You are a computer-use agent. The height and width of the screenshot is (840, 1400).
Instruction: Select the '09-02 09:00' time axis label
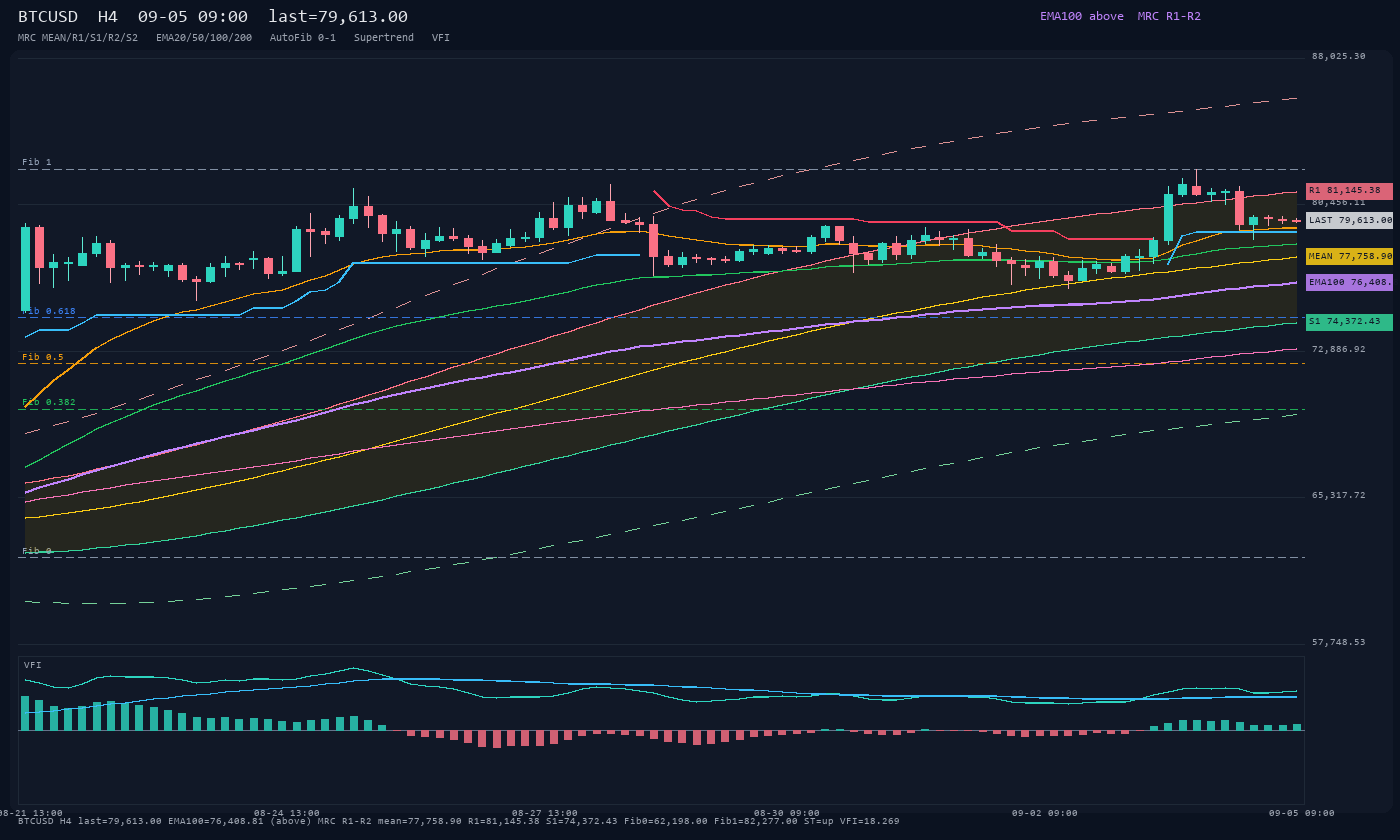1045,813
